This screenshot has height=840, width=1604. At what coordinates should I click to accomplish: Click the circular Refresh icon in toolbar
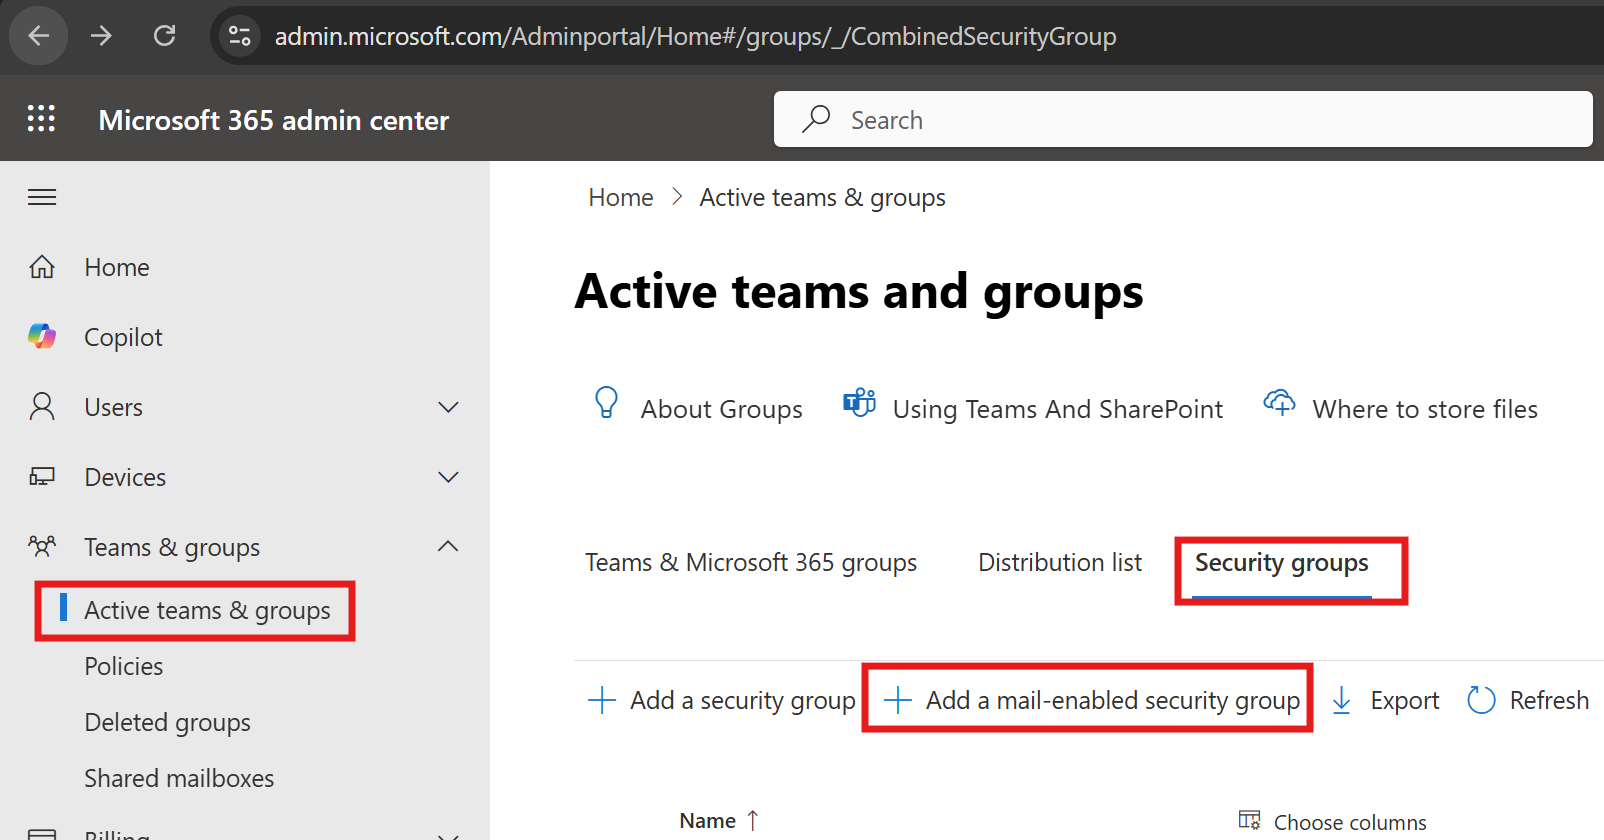pos(1481,700)
